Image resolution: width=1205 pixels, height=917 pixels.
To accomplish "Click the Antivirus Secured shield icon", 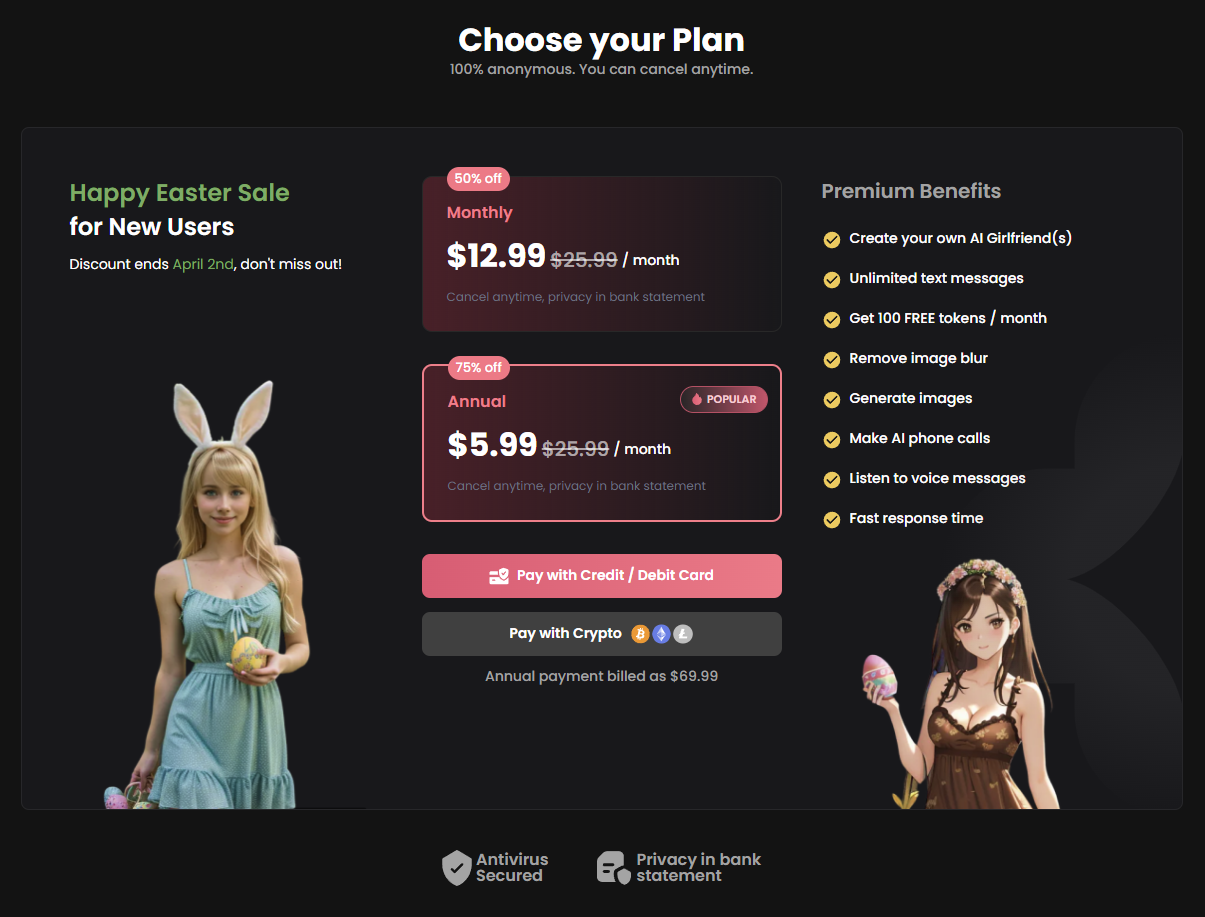I will 456,868.
